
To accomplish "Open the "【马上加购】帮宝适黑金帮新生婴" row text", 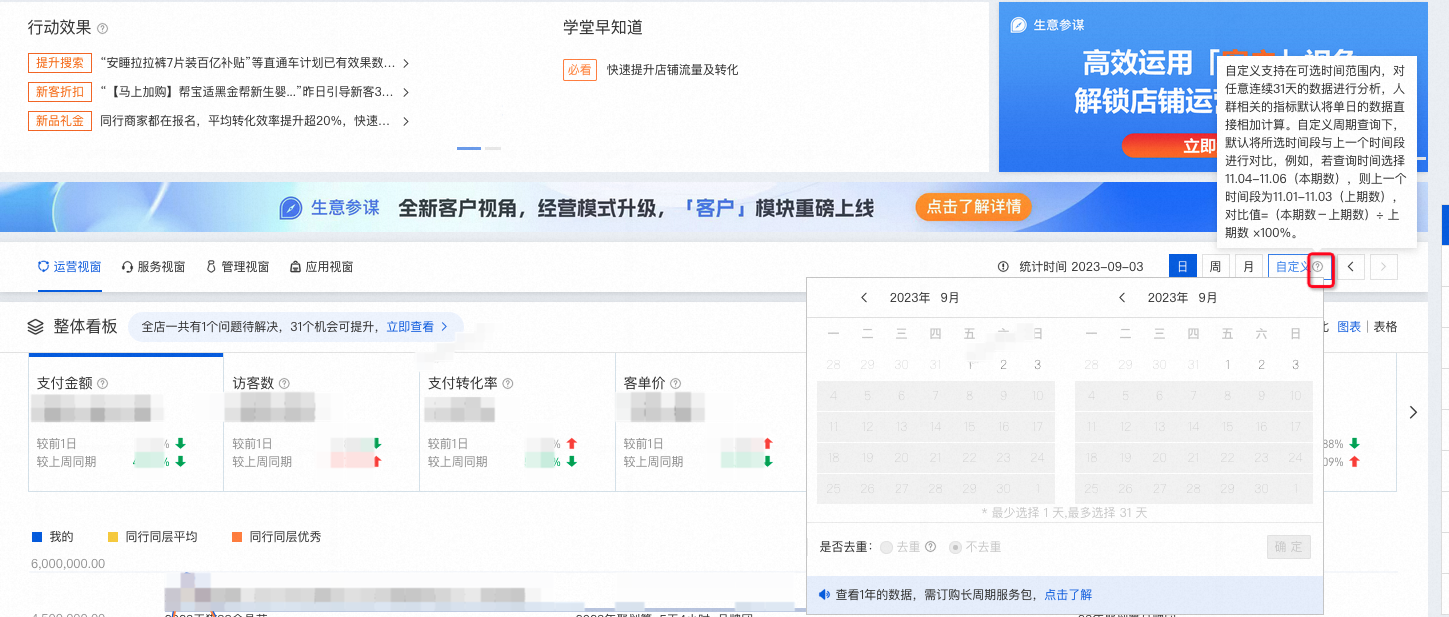I will pyautogui.click(x=247, y=92).
